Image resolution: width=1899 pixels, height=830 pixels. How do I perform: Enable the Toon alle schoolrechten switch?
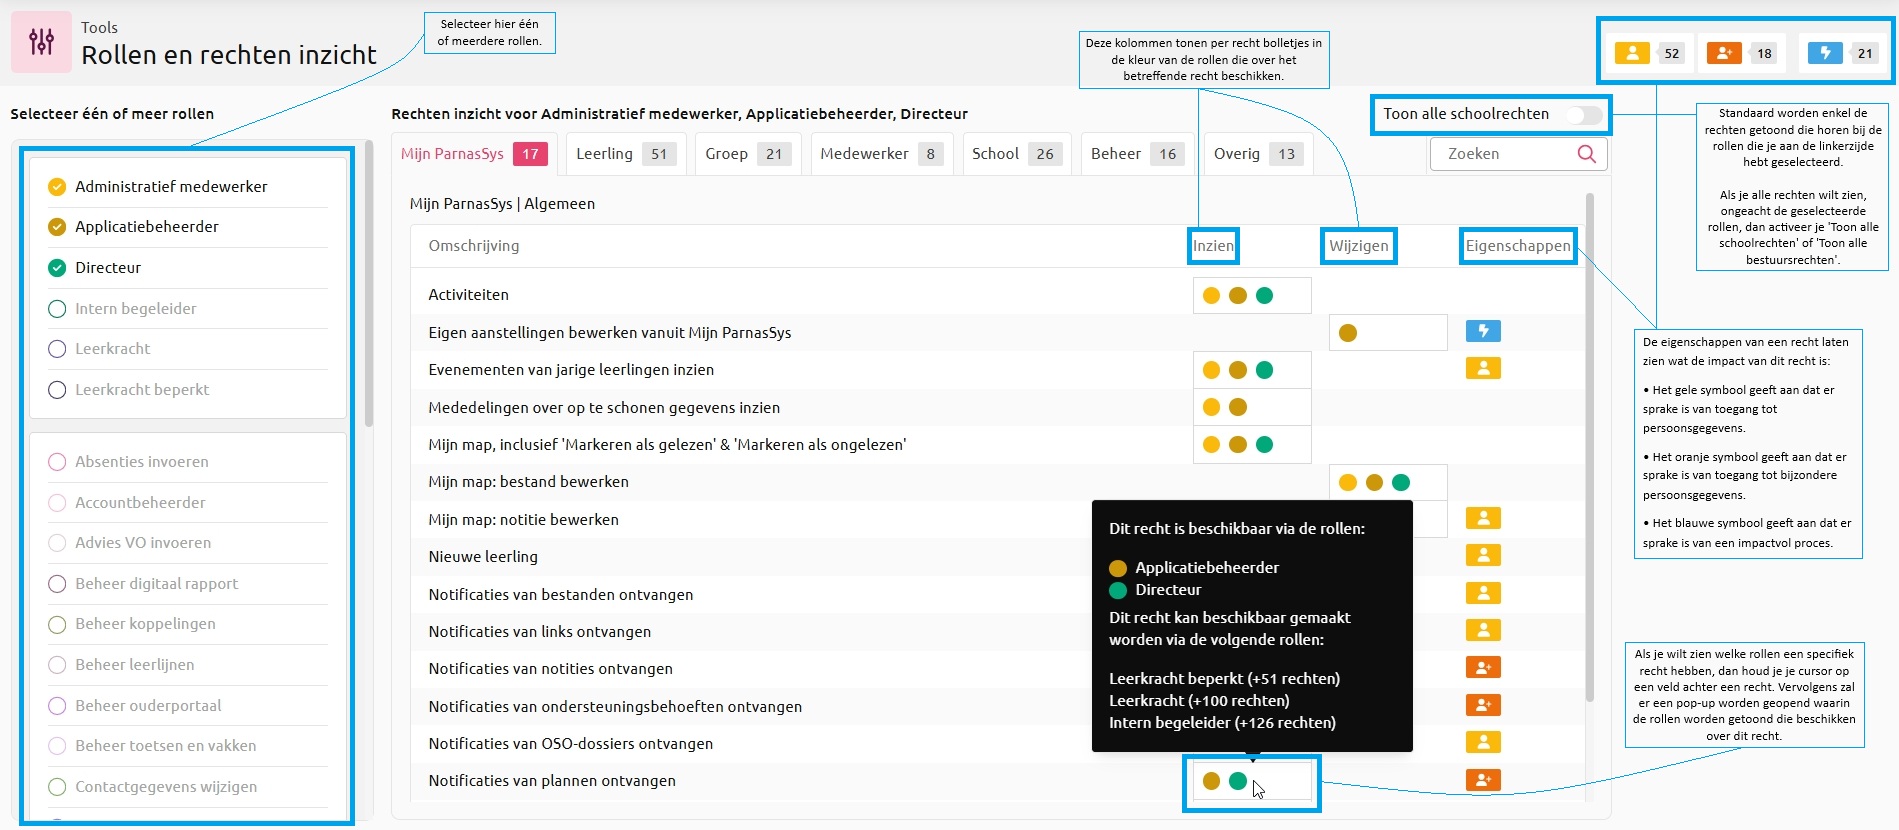tap(1584, 115)
